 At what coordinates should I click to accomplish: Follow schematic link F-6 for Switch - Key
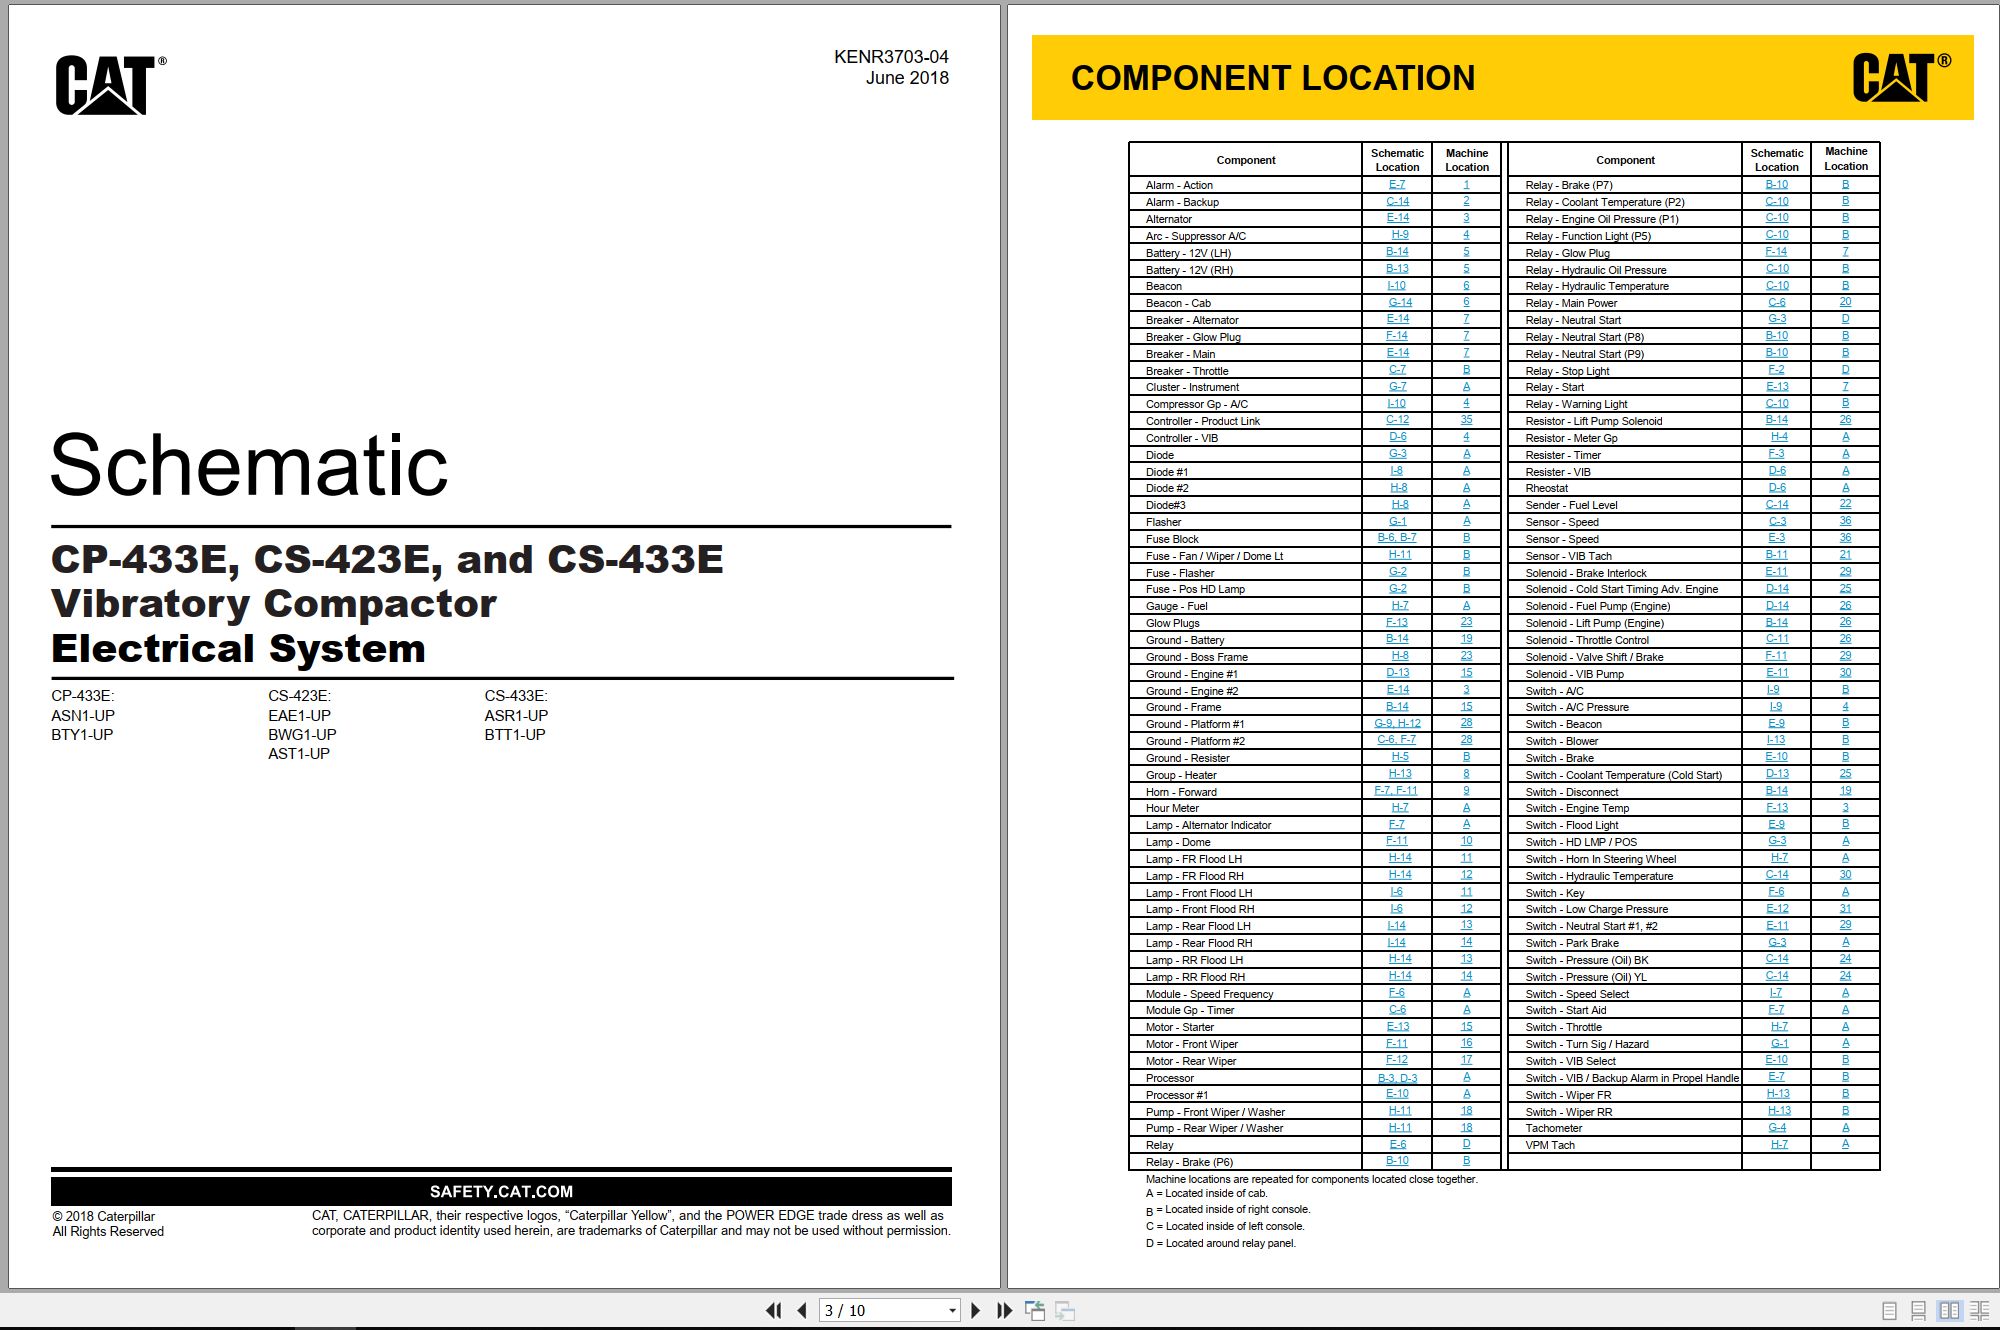pos(1777,892)
